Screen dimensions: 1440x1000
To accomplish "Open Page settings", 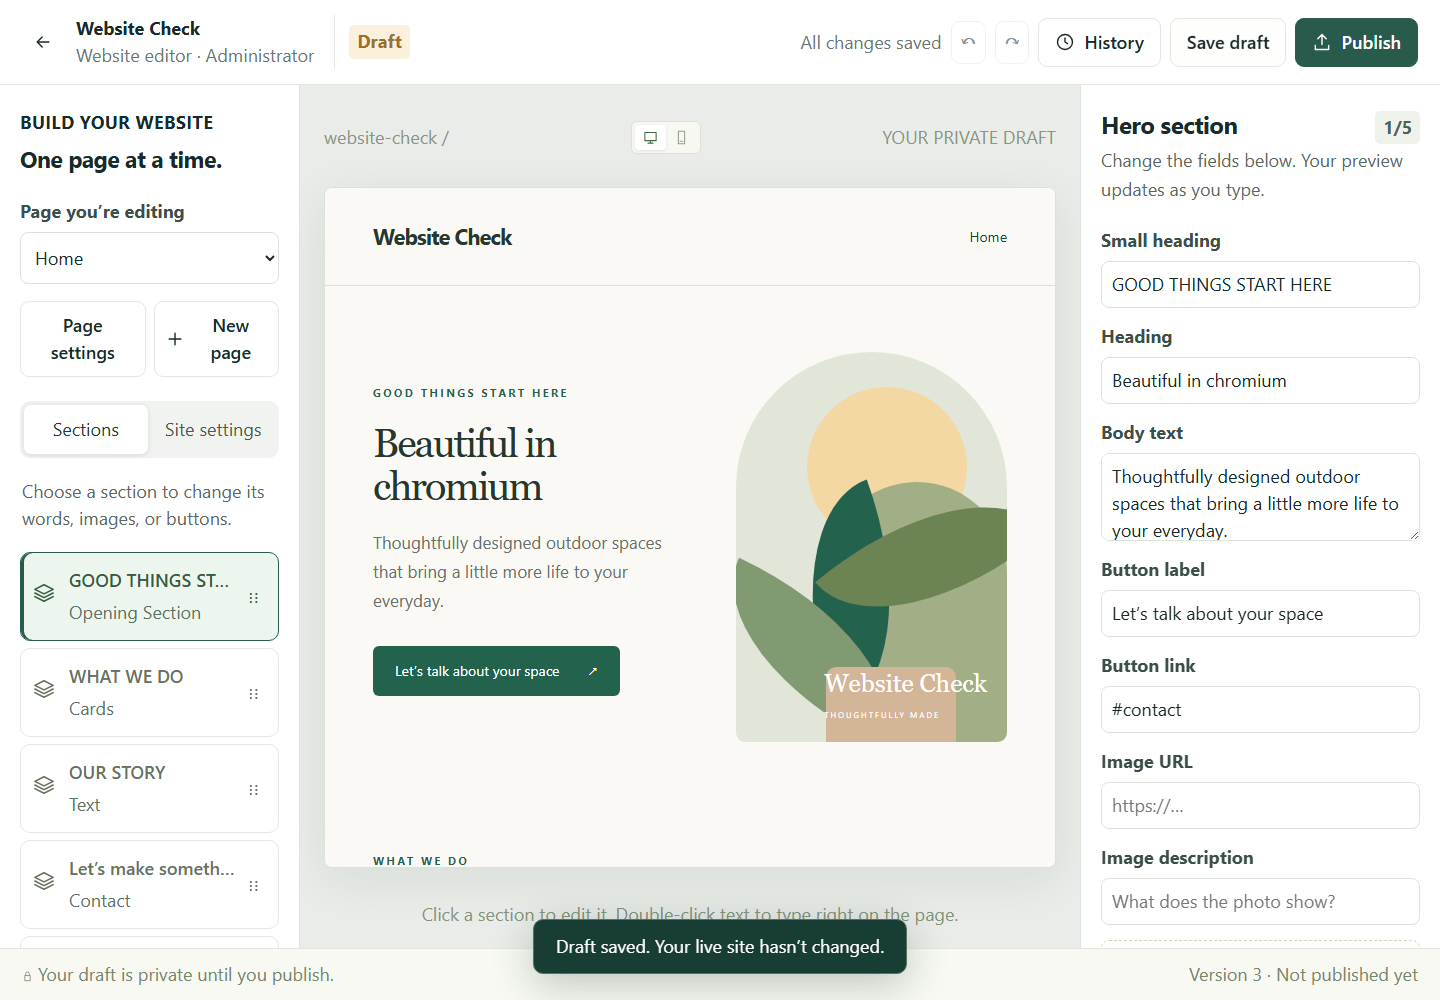I will pos(83,339).
